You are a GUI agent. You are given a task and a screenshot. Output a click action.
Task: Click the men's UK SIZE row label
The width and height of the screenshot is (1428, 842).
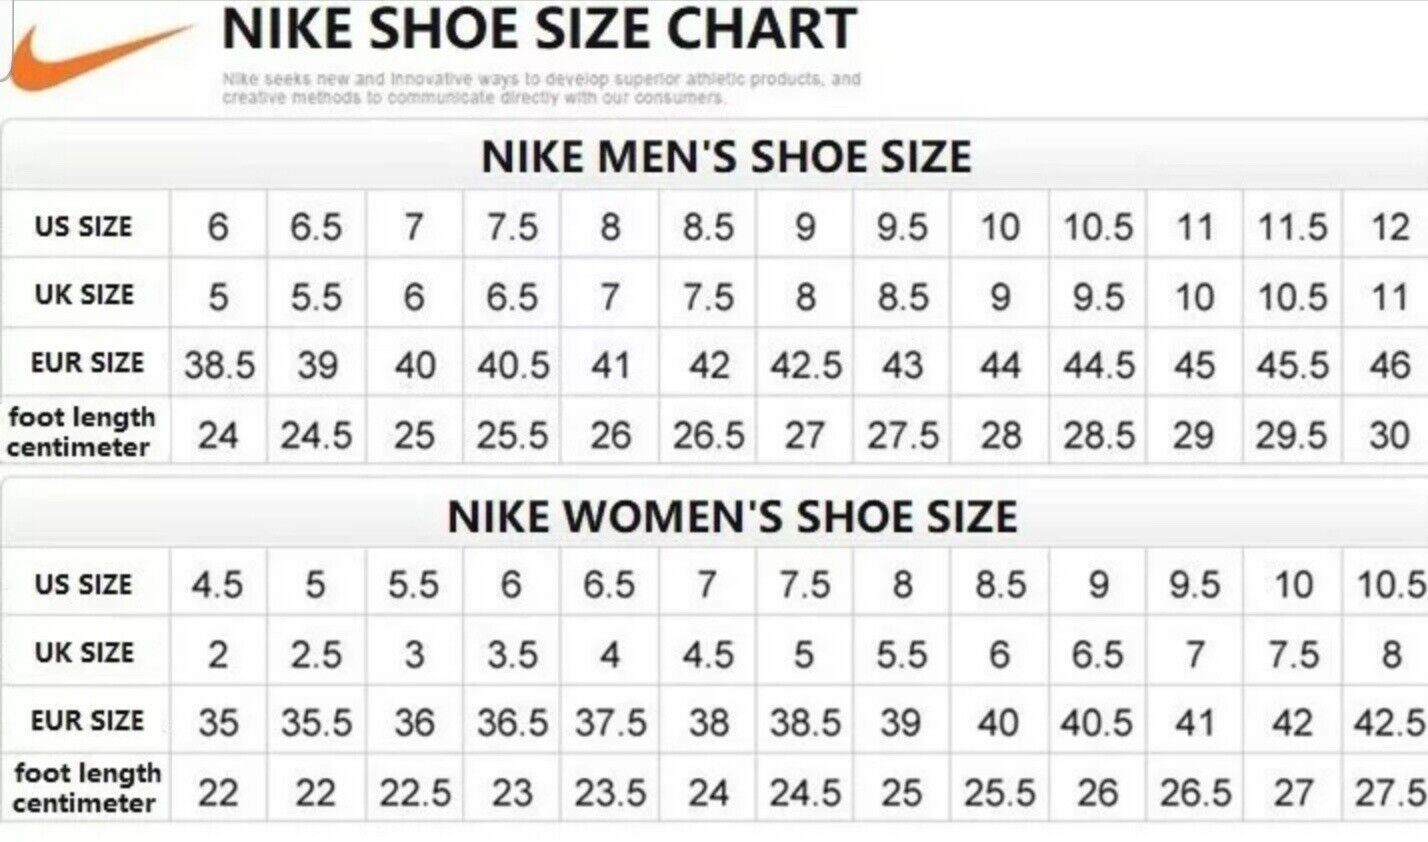pyautogui.click(x=84, y=295)
